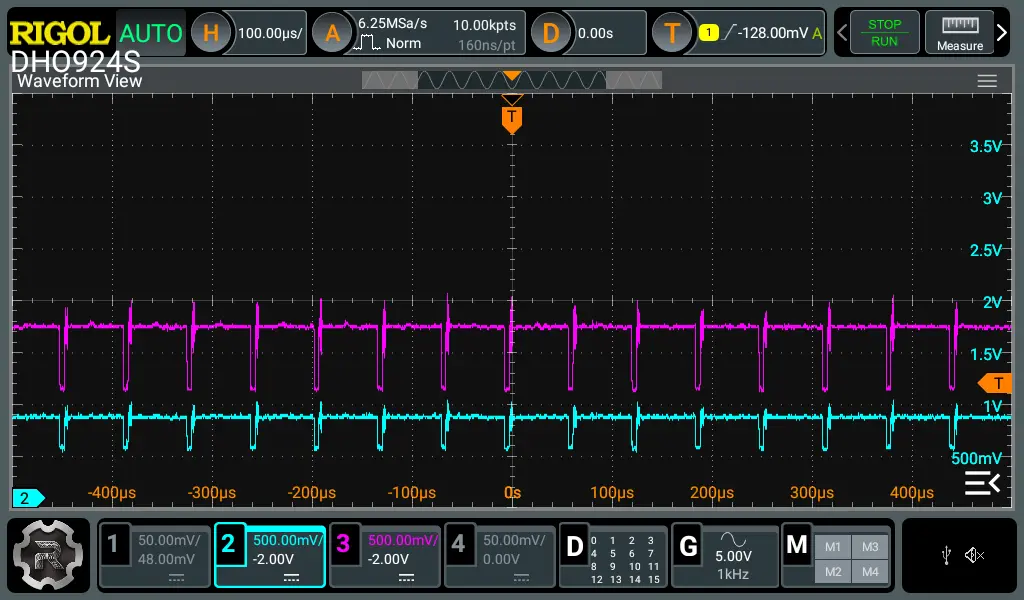Click the gear-shaped Rigol function navigation icon
1024x600 pixels.
[48, 556]
